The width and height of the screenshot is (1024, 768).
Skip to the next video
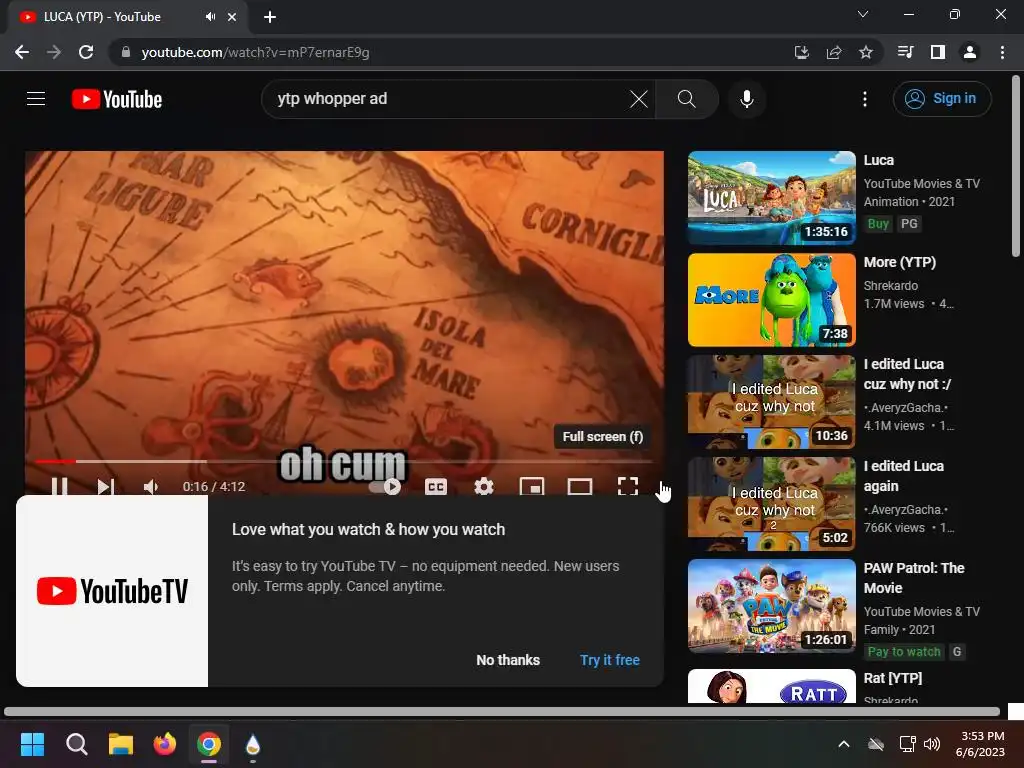105,487
